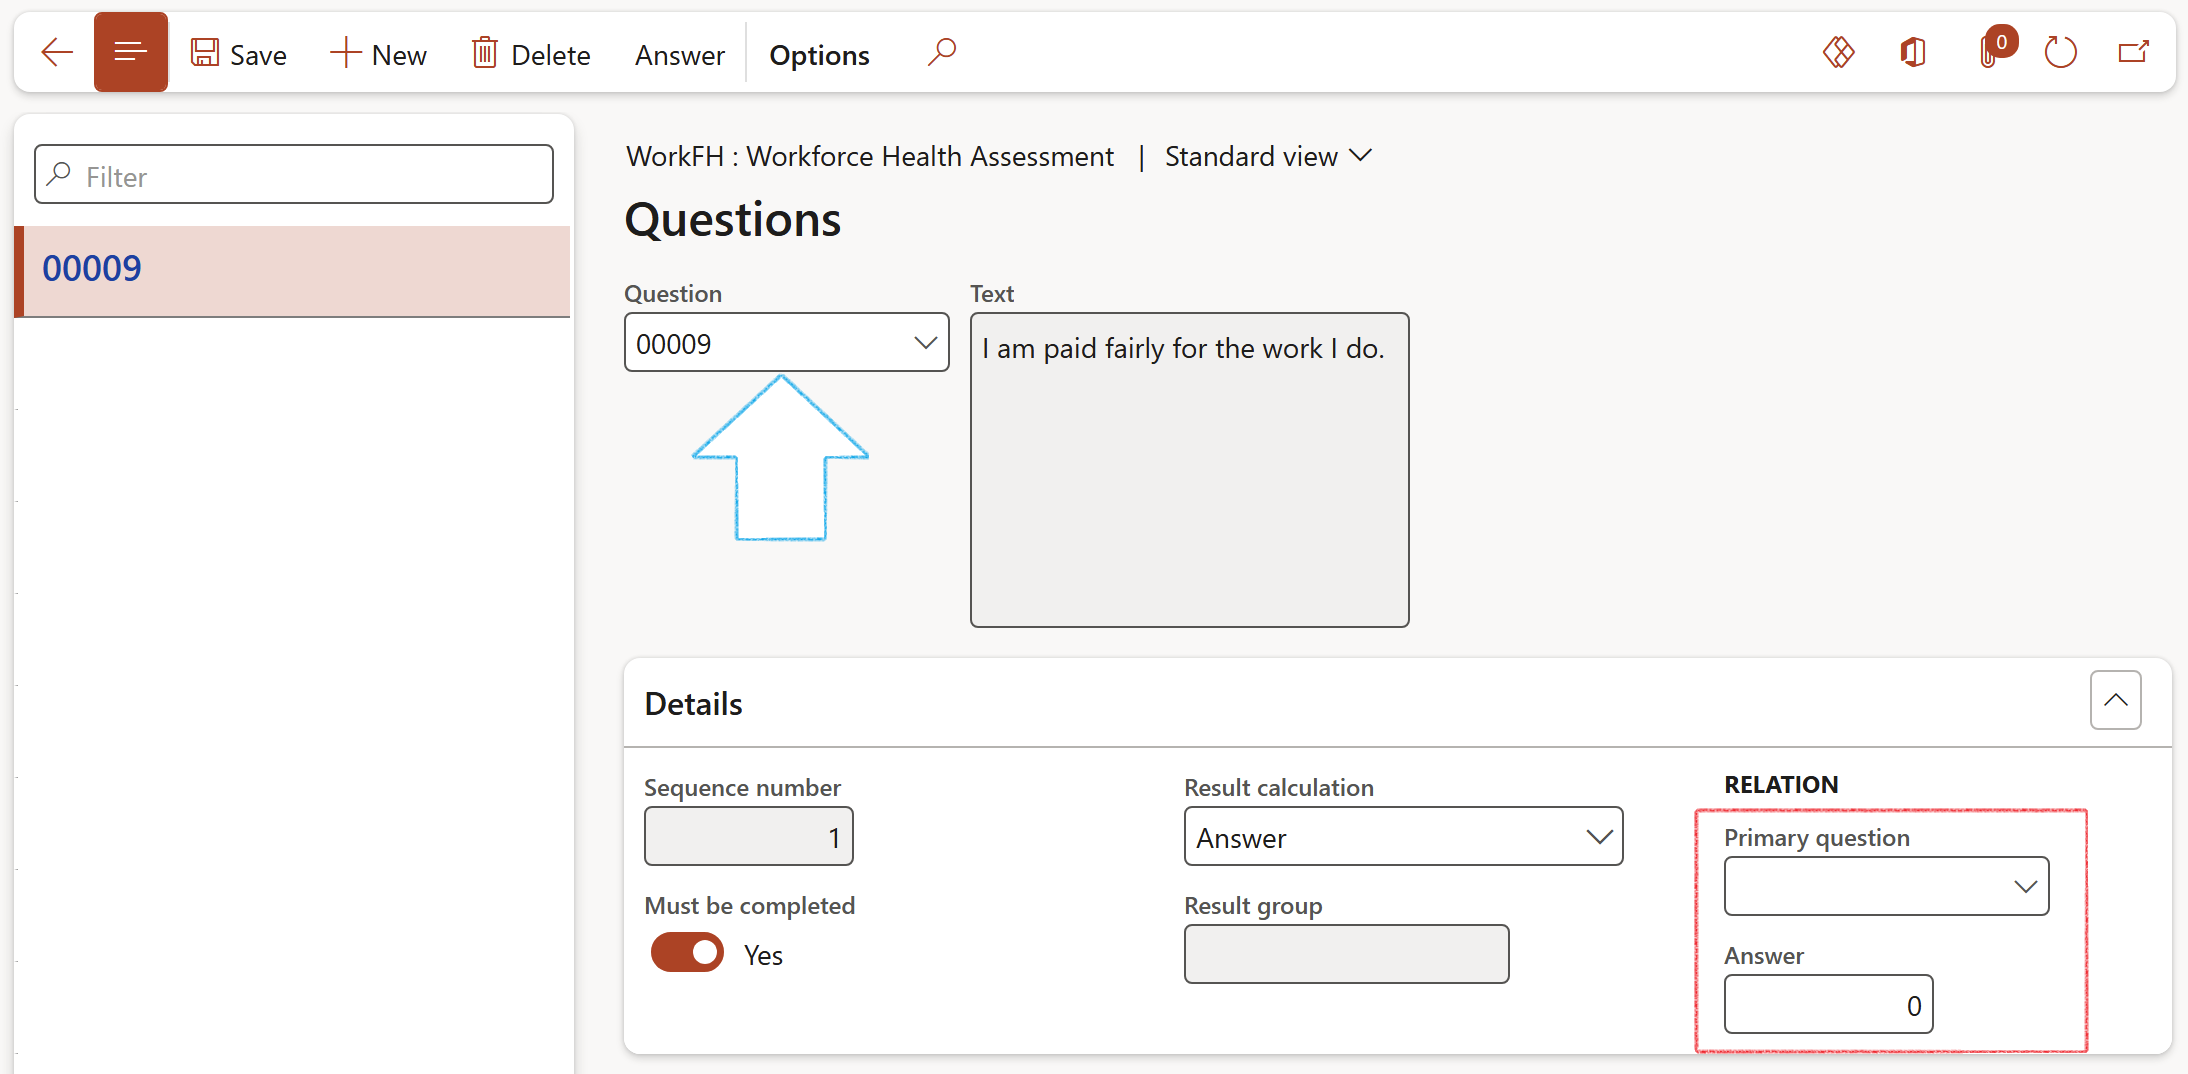
Task: Click the back arrow icon
Action: click(x=57, y=53)
